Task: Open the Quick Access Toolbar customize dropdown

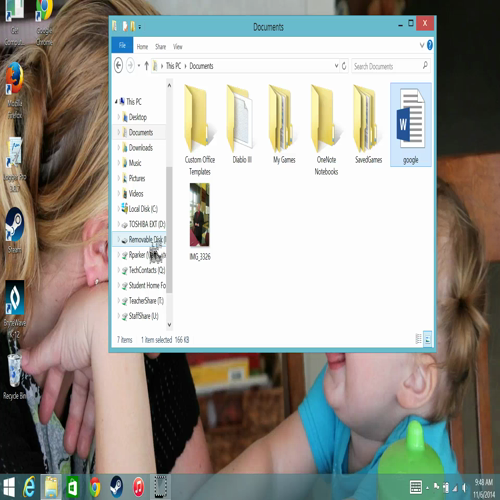Action: click(x=140, y=27)
